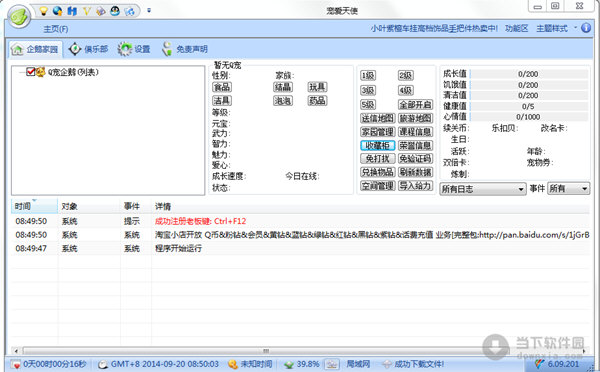Click the 洁具 button
The image size is (600, 372).
(x=222, y=101)
